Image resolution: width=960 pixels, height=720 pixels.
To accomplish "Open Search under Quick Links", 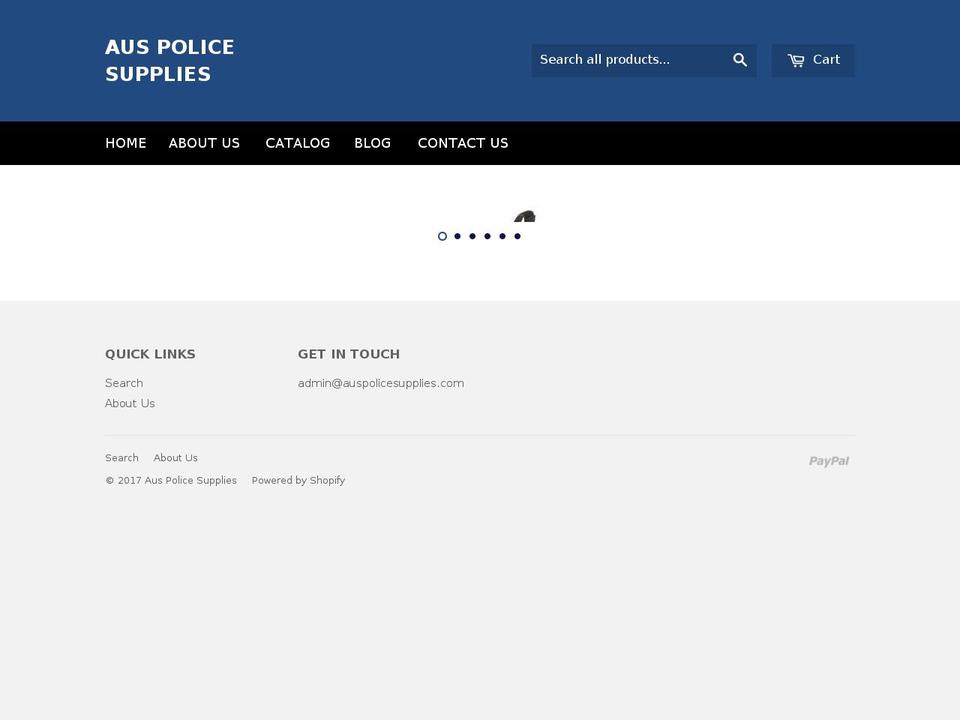I will 124,383.
